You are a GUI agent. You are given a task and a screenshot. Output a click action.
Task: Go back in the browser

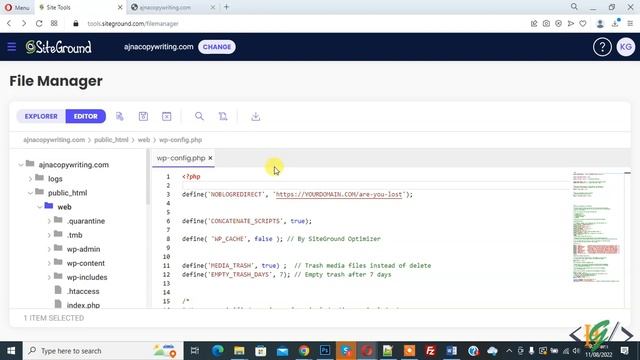[x=9, y=24]
